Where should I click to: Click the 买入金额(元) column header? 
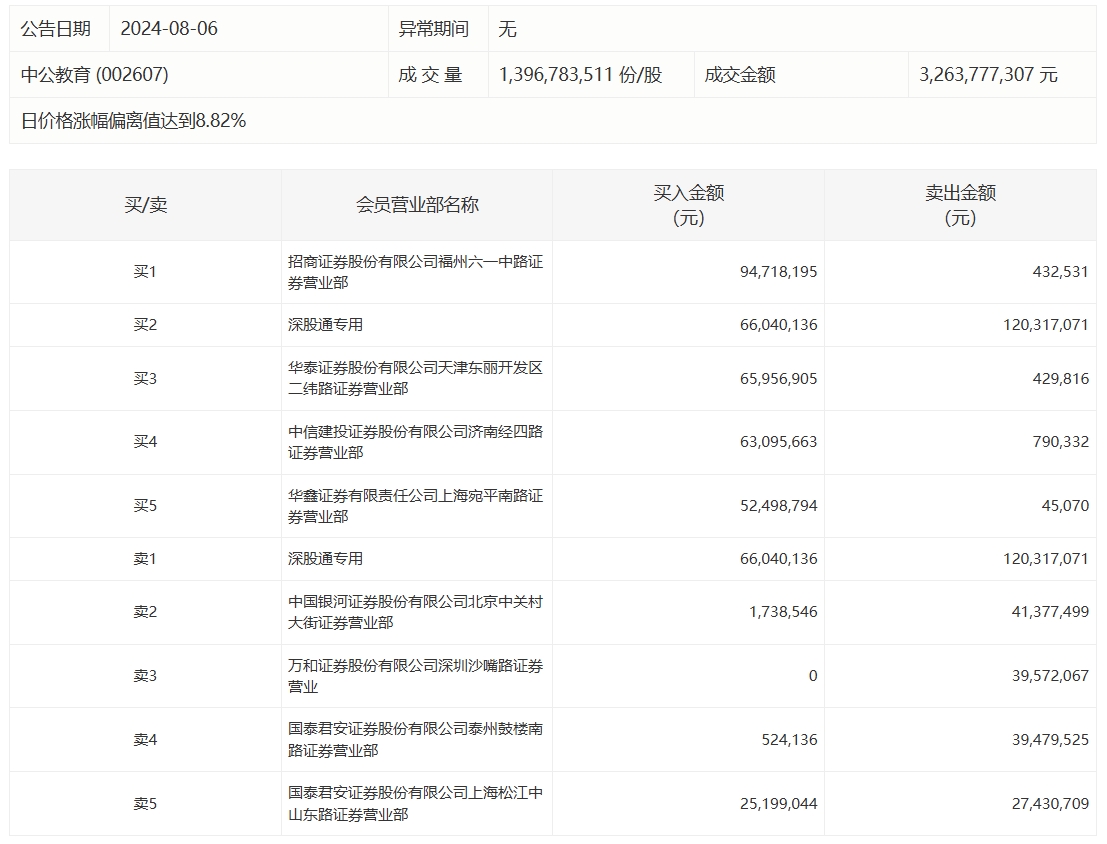688,205
